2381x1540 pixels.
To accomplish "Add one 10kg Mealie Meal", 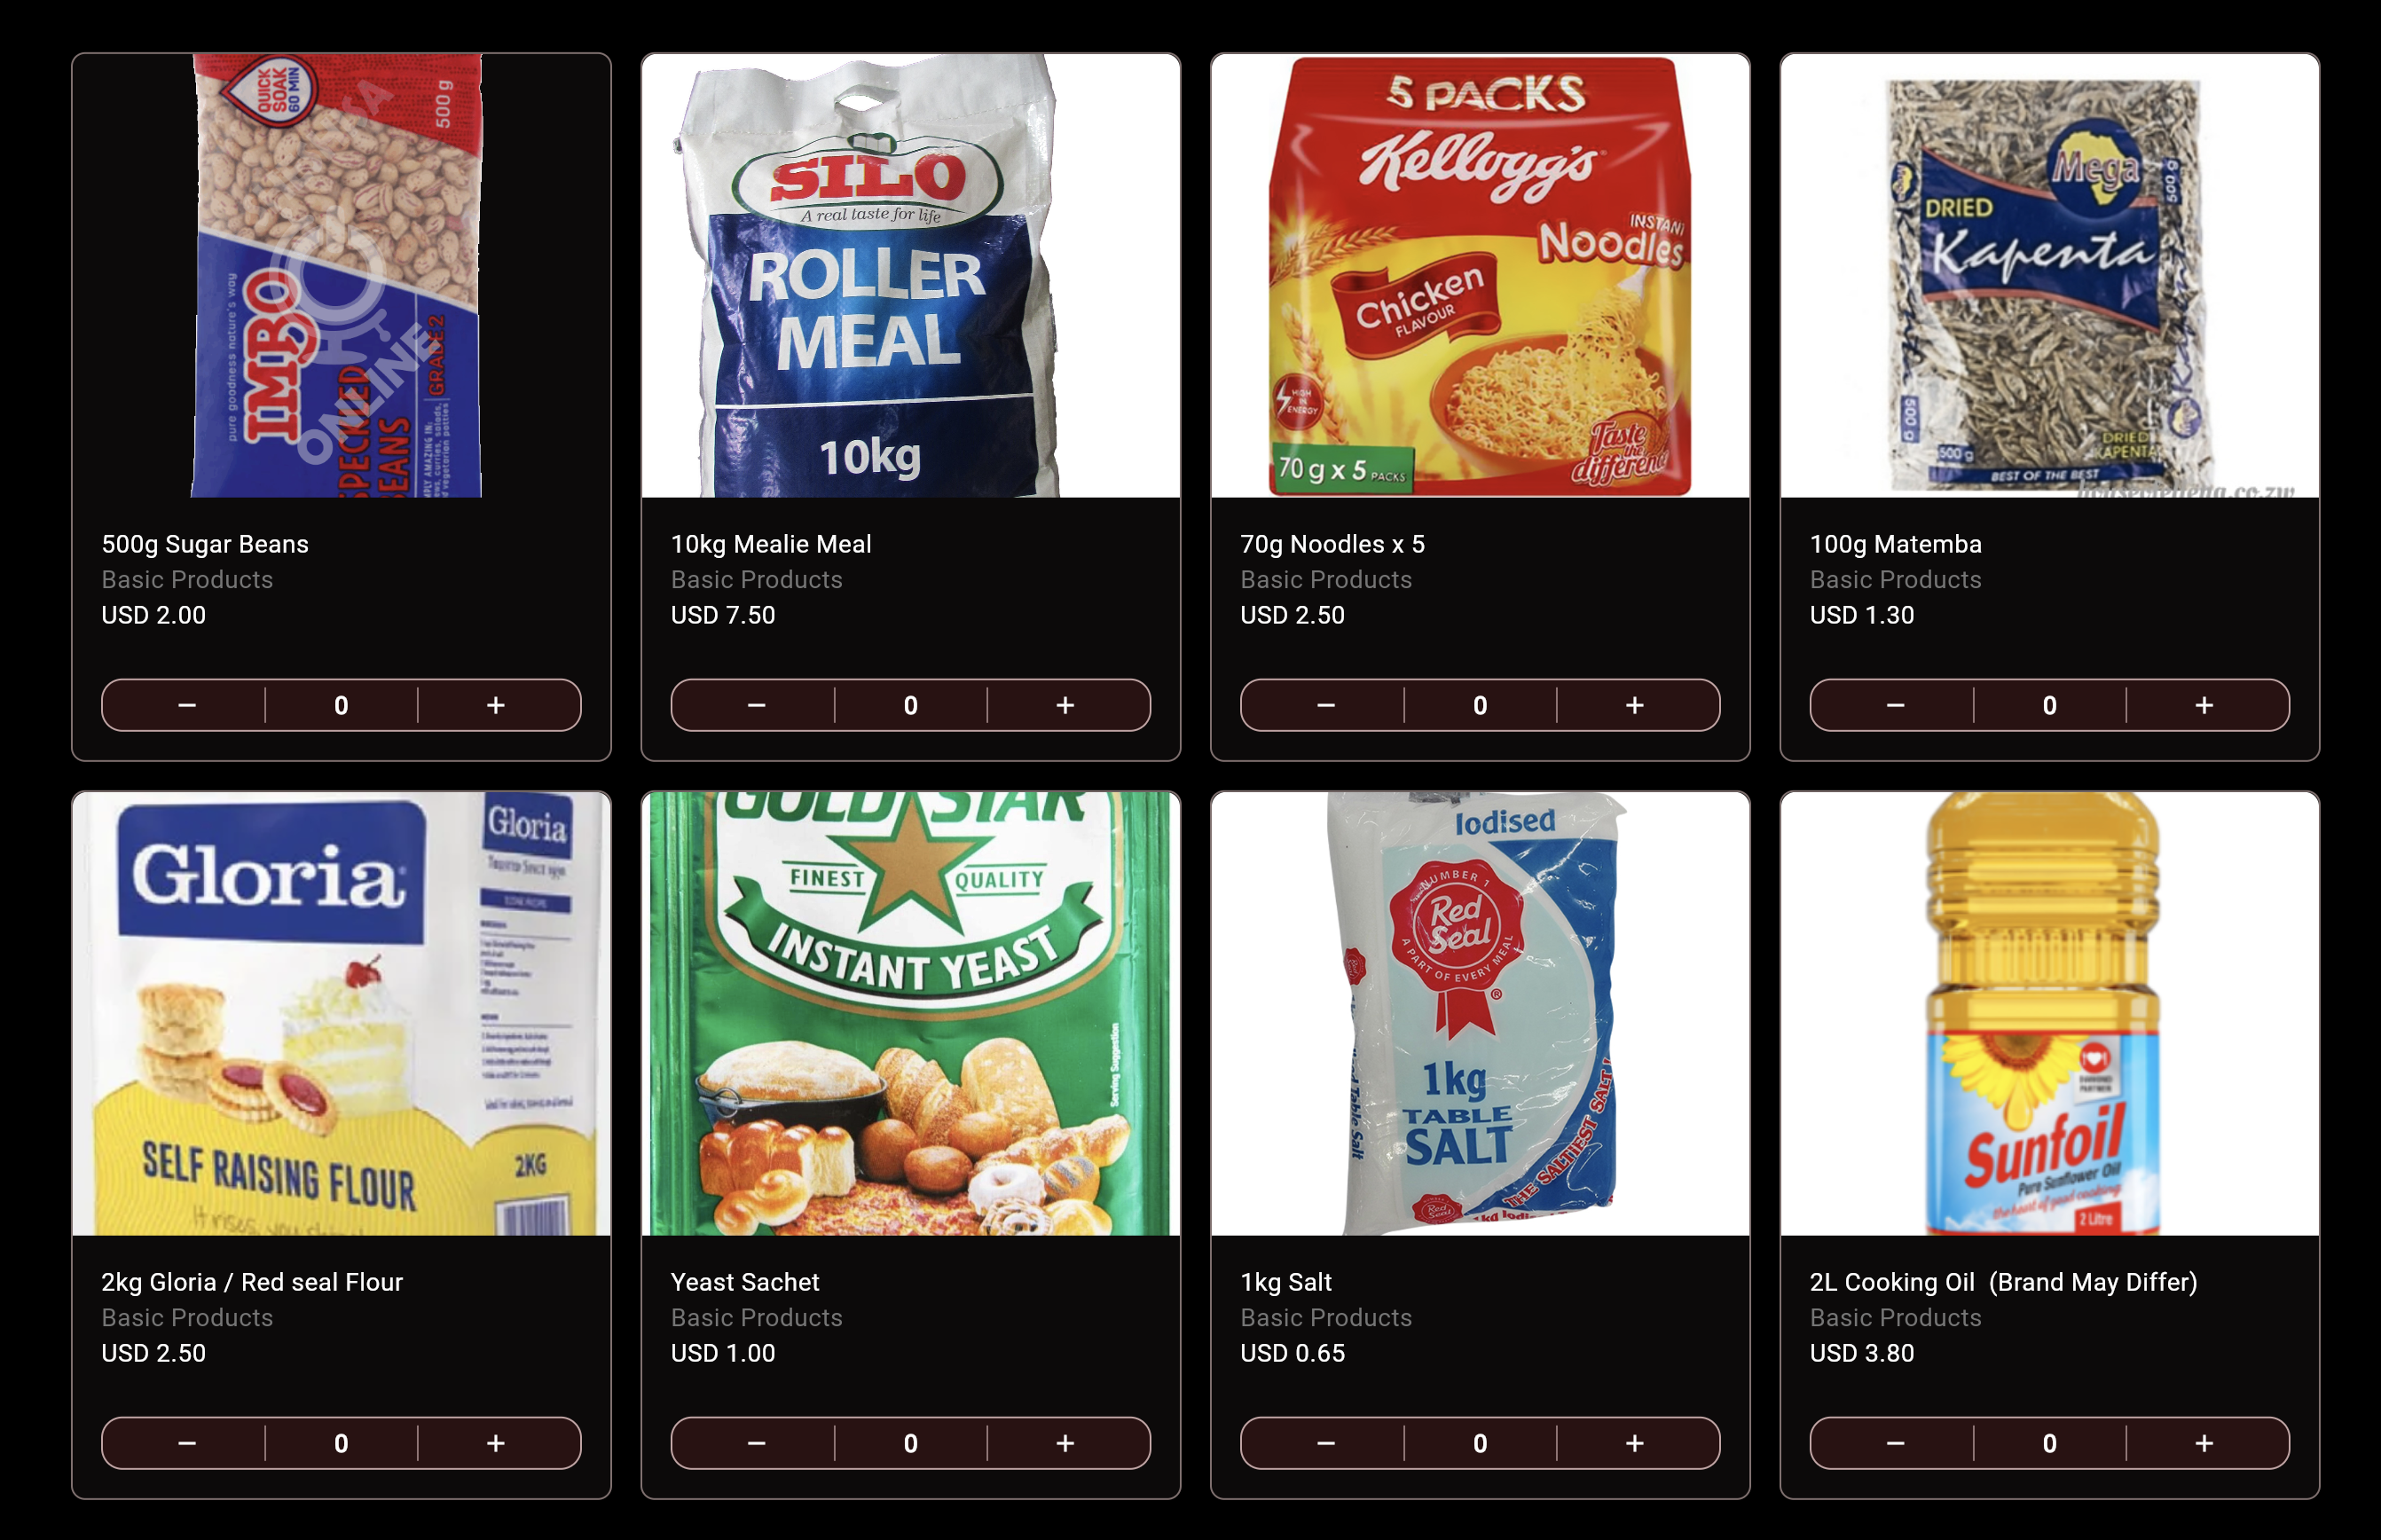I will pyautogui.click(x=1065, y=705).
